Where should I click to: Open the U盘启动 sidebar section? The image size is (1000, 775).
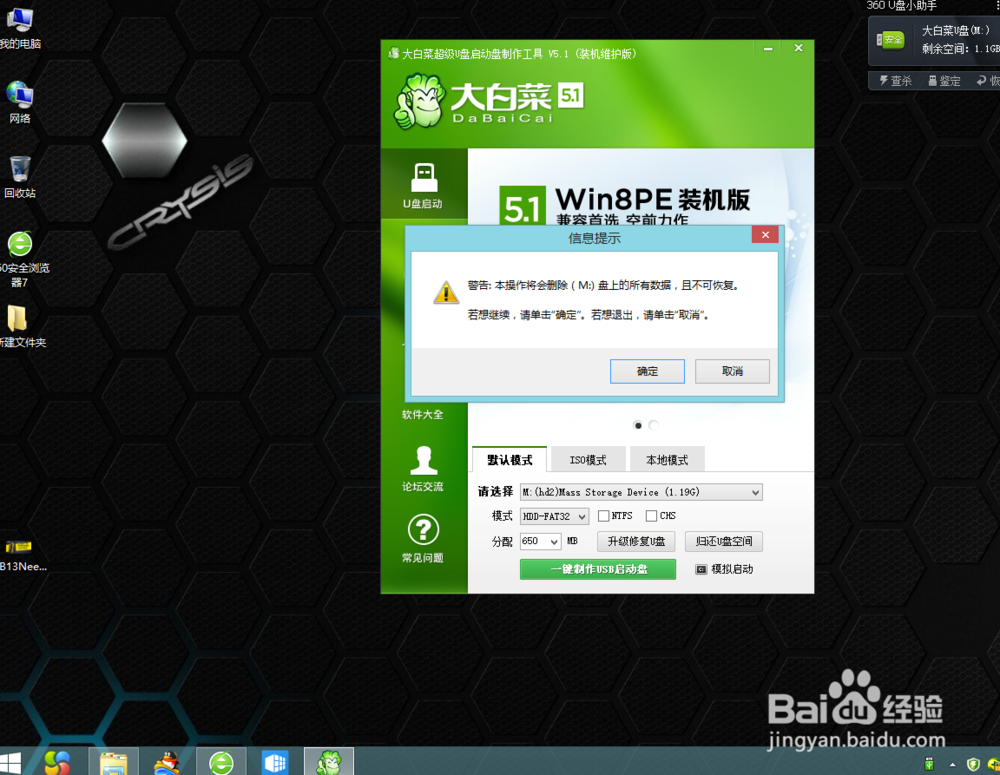[423, 185]
